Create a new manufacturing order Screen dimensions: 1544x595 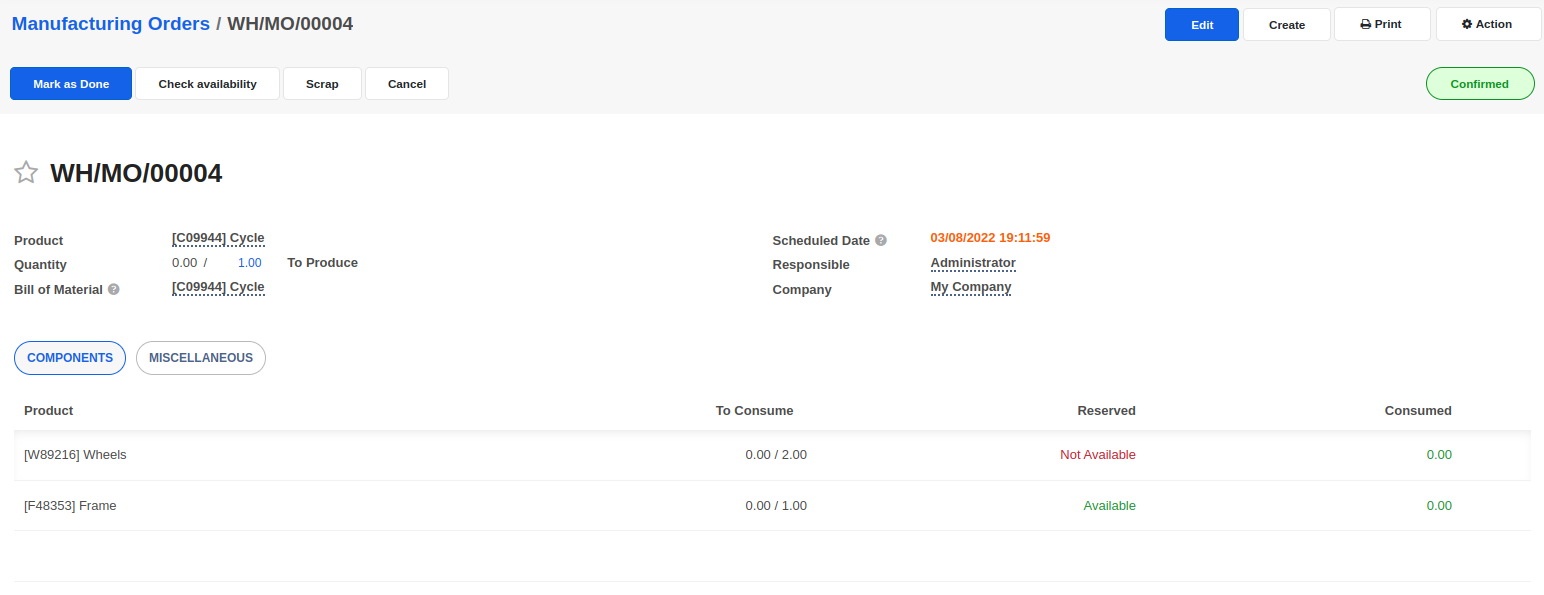1286,25
